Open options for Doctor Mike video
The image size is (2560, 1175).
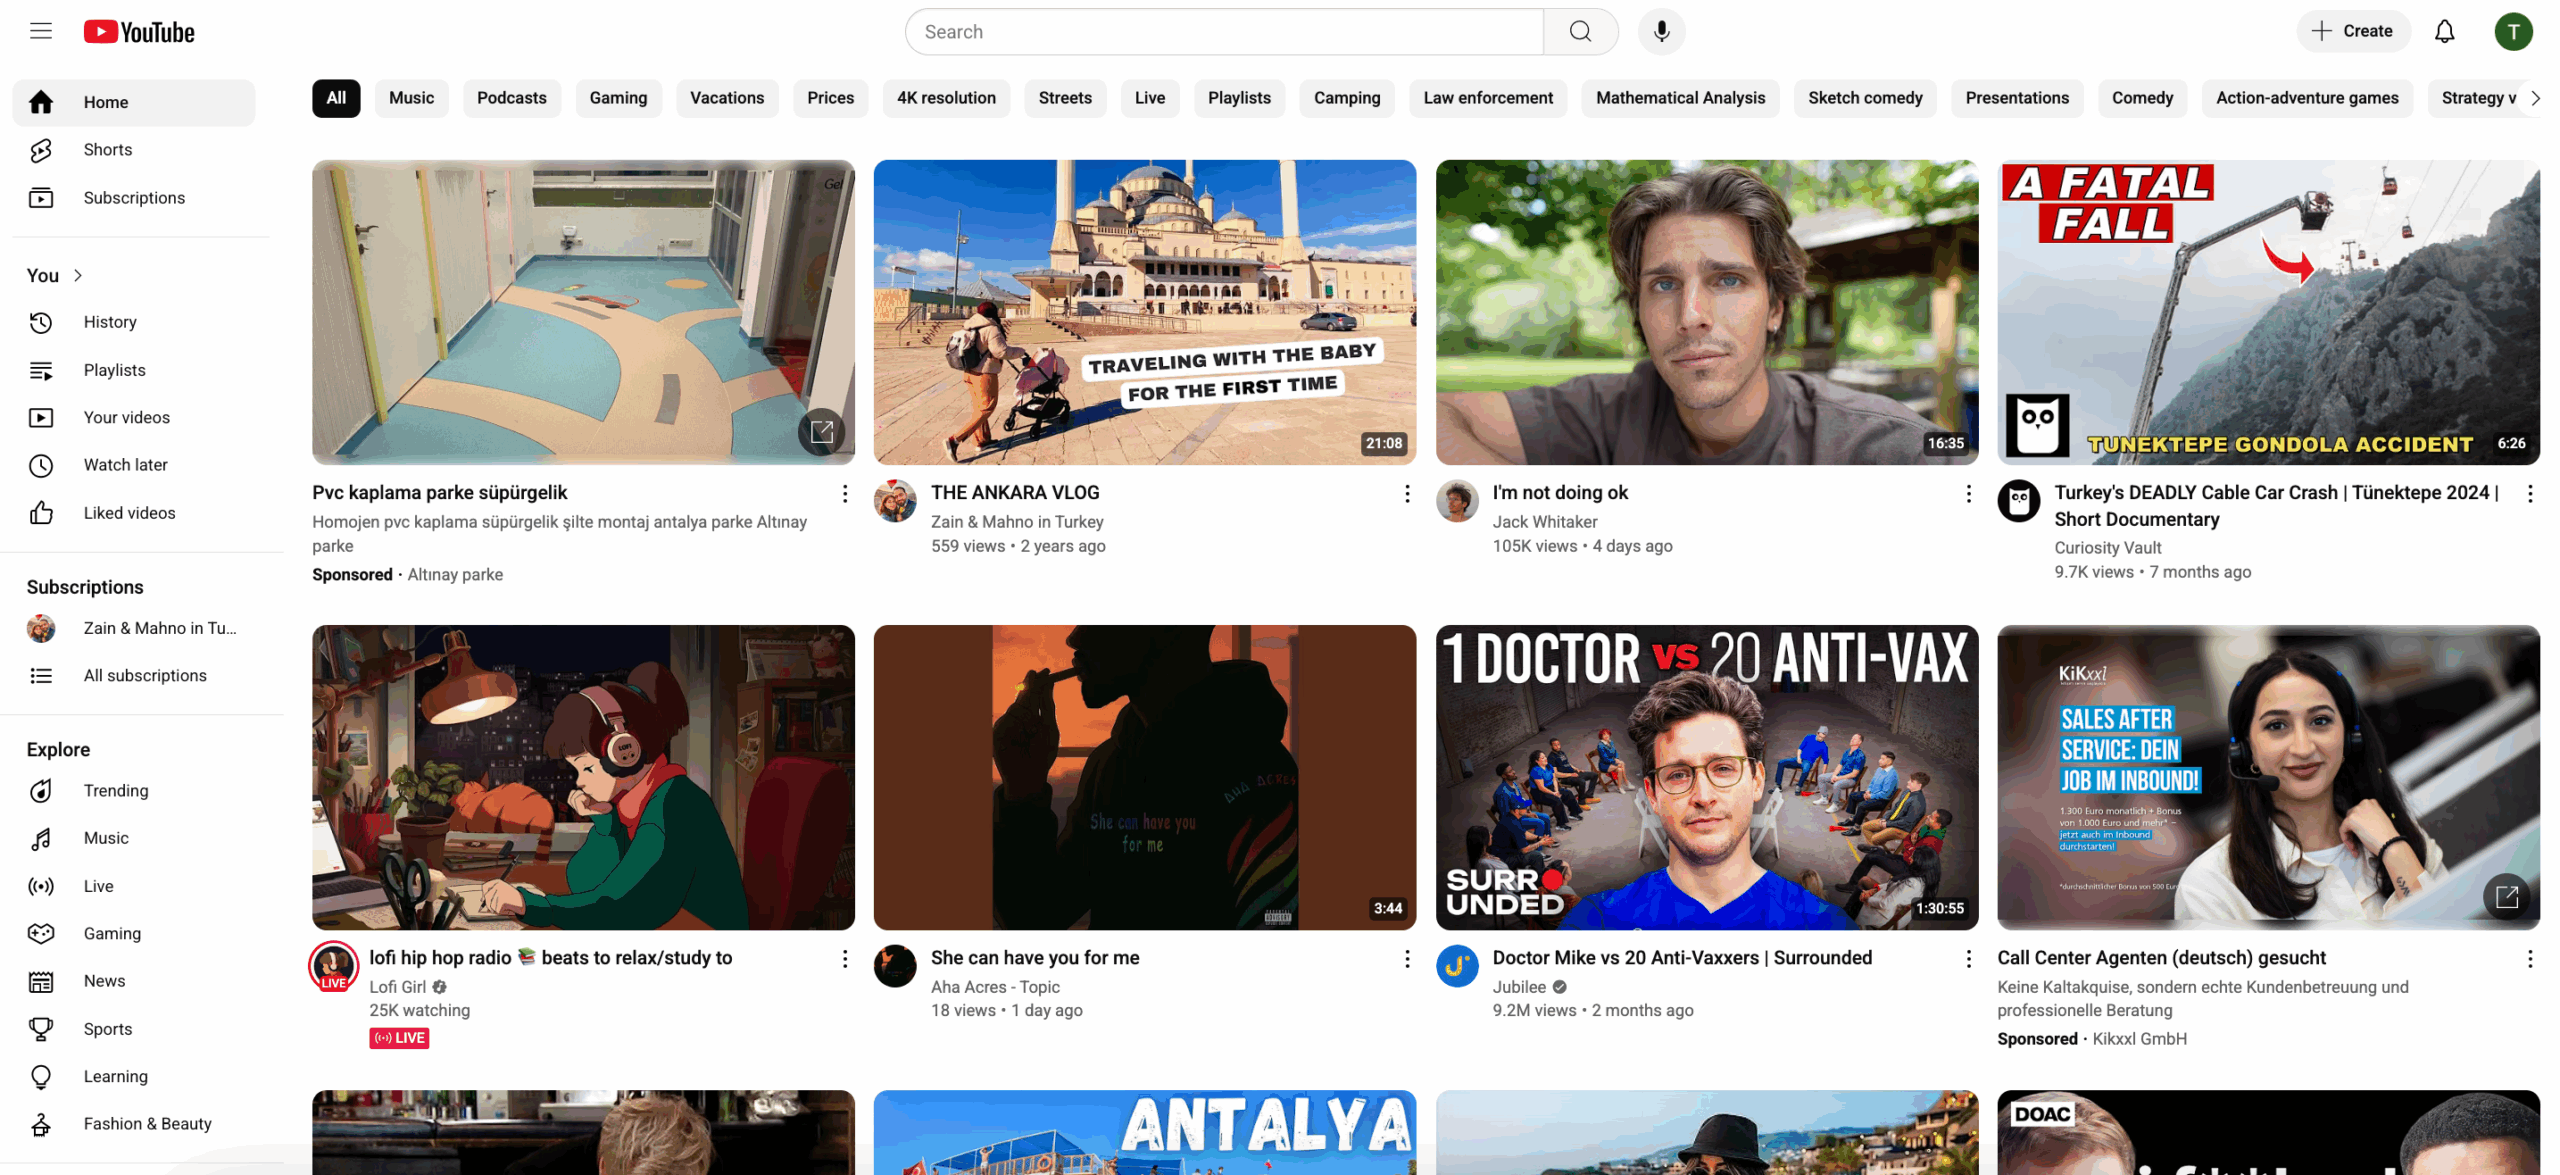coord(1968,959)
